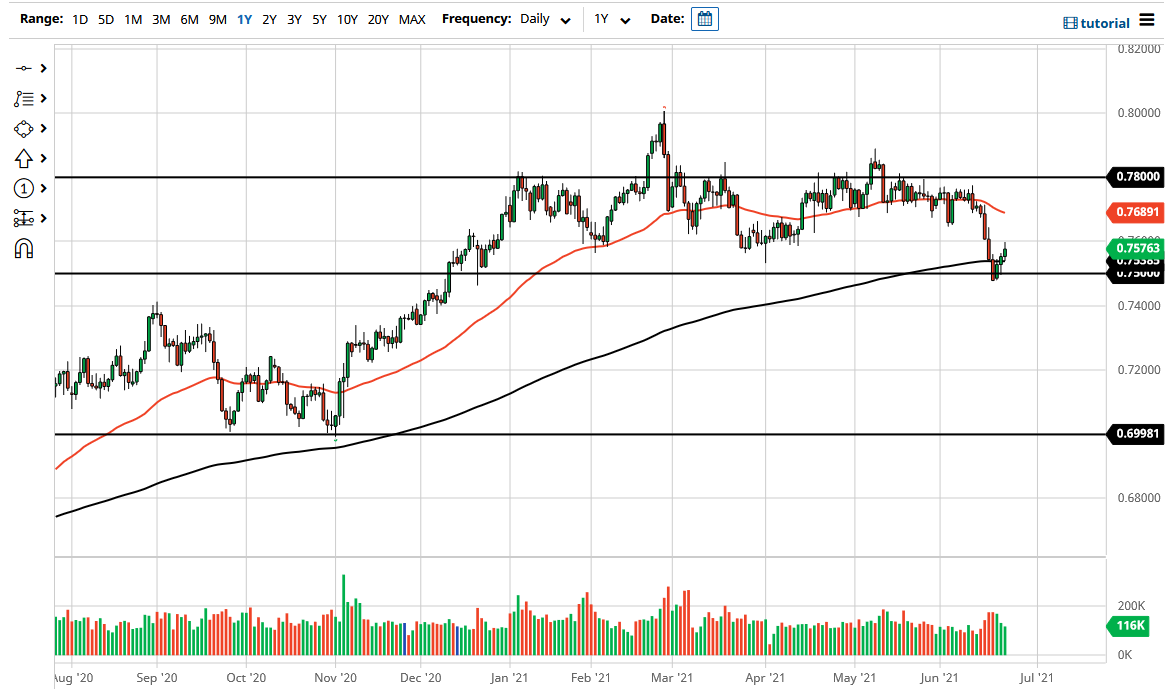The image size is (1168, 697).
Task: Toggle the magnet snap tool
Action: point(24,247)
